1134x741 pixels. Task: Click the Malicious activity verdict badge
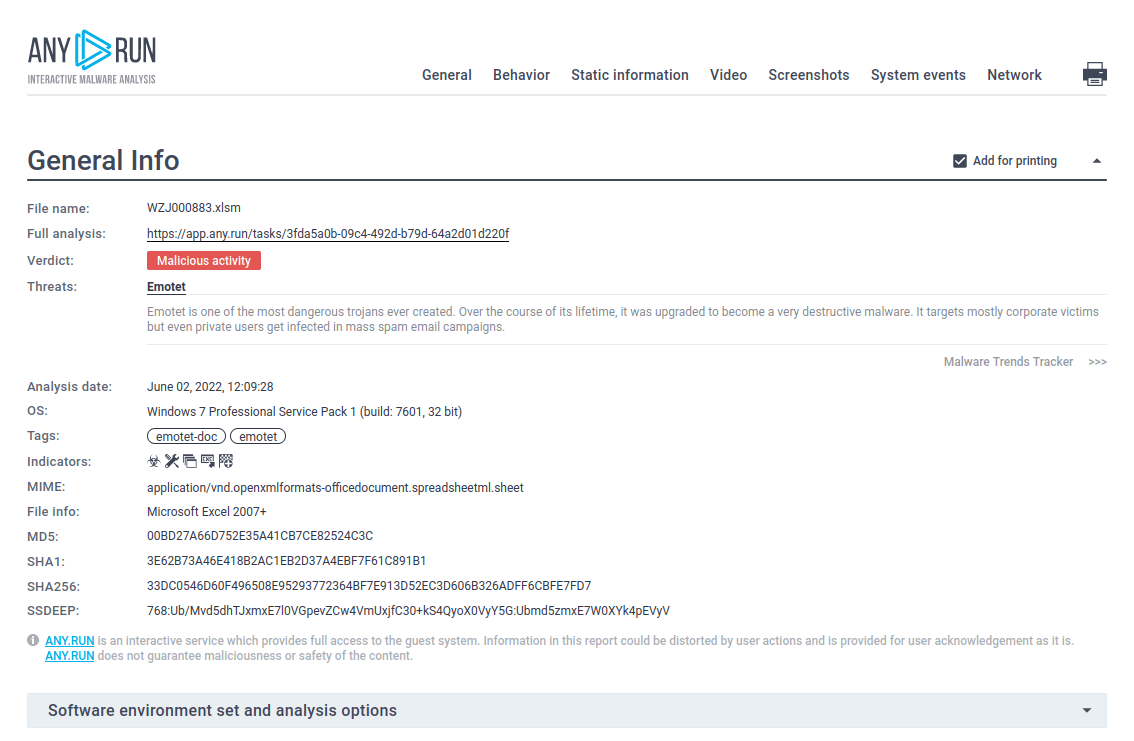point(204,260)
